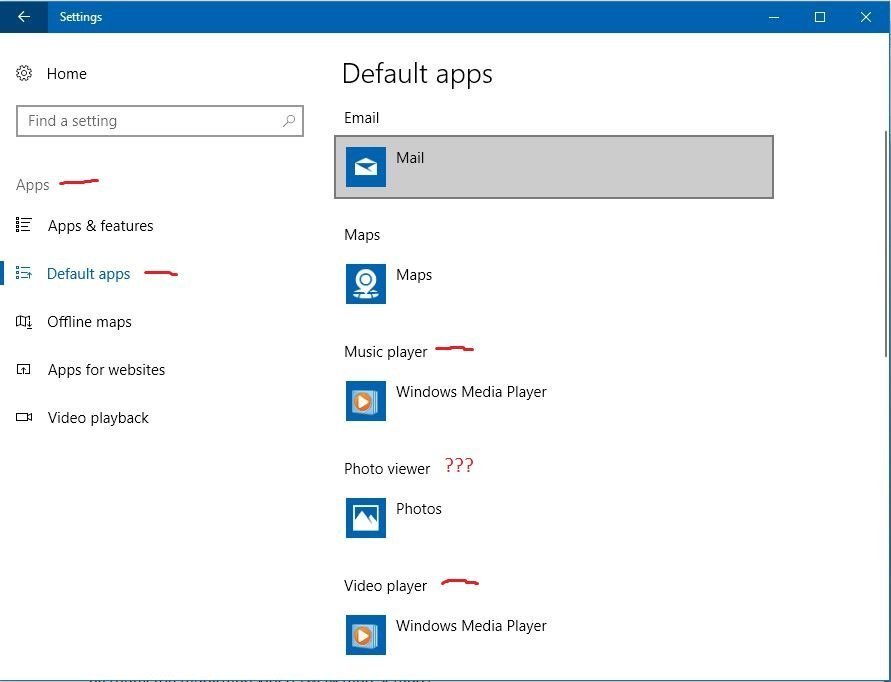This screenshot has width=891, height=682.
Task: Focus the Find a setting search box
Action: click(x=160, y=121)
